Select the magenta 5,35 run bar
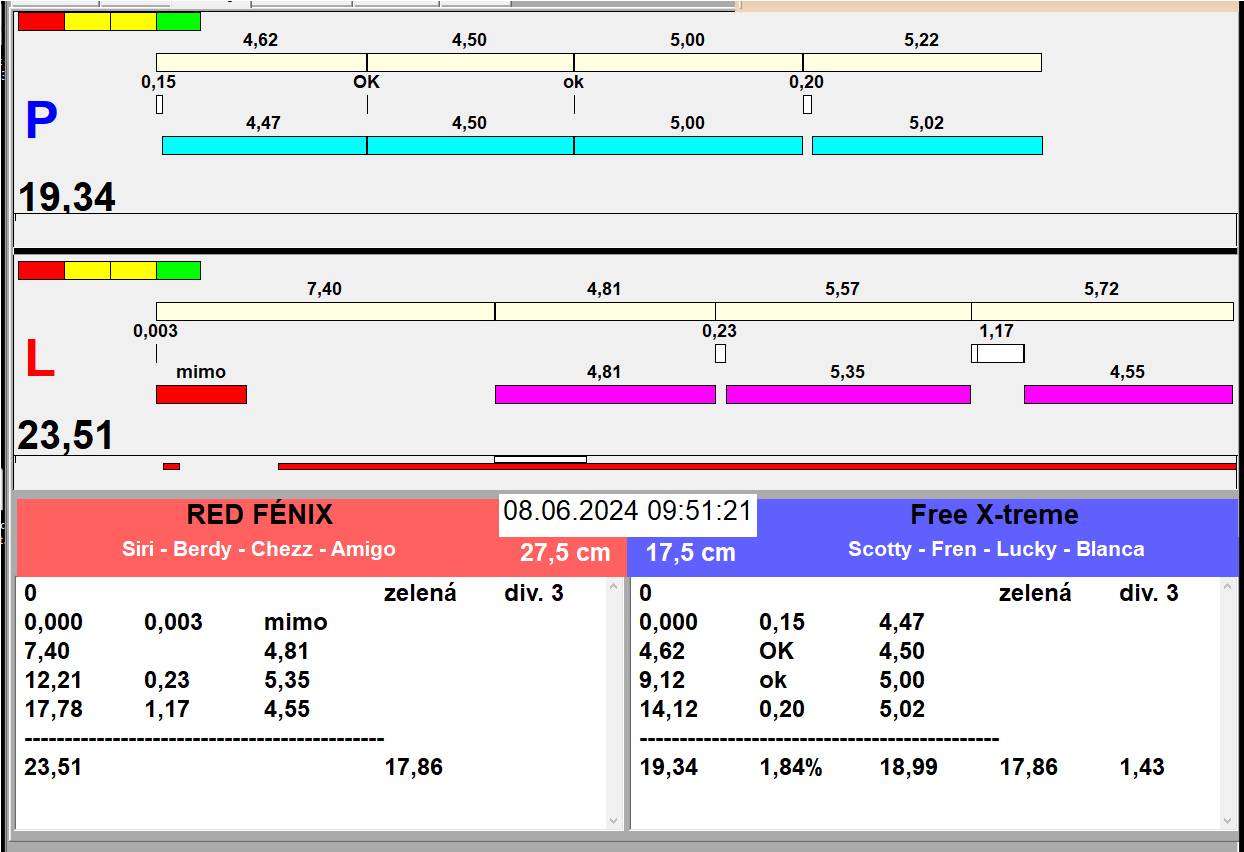 [848, 394]
